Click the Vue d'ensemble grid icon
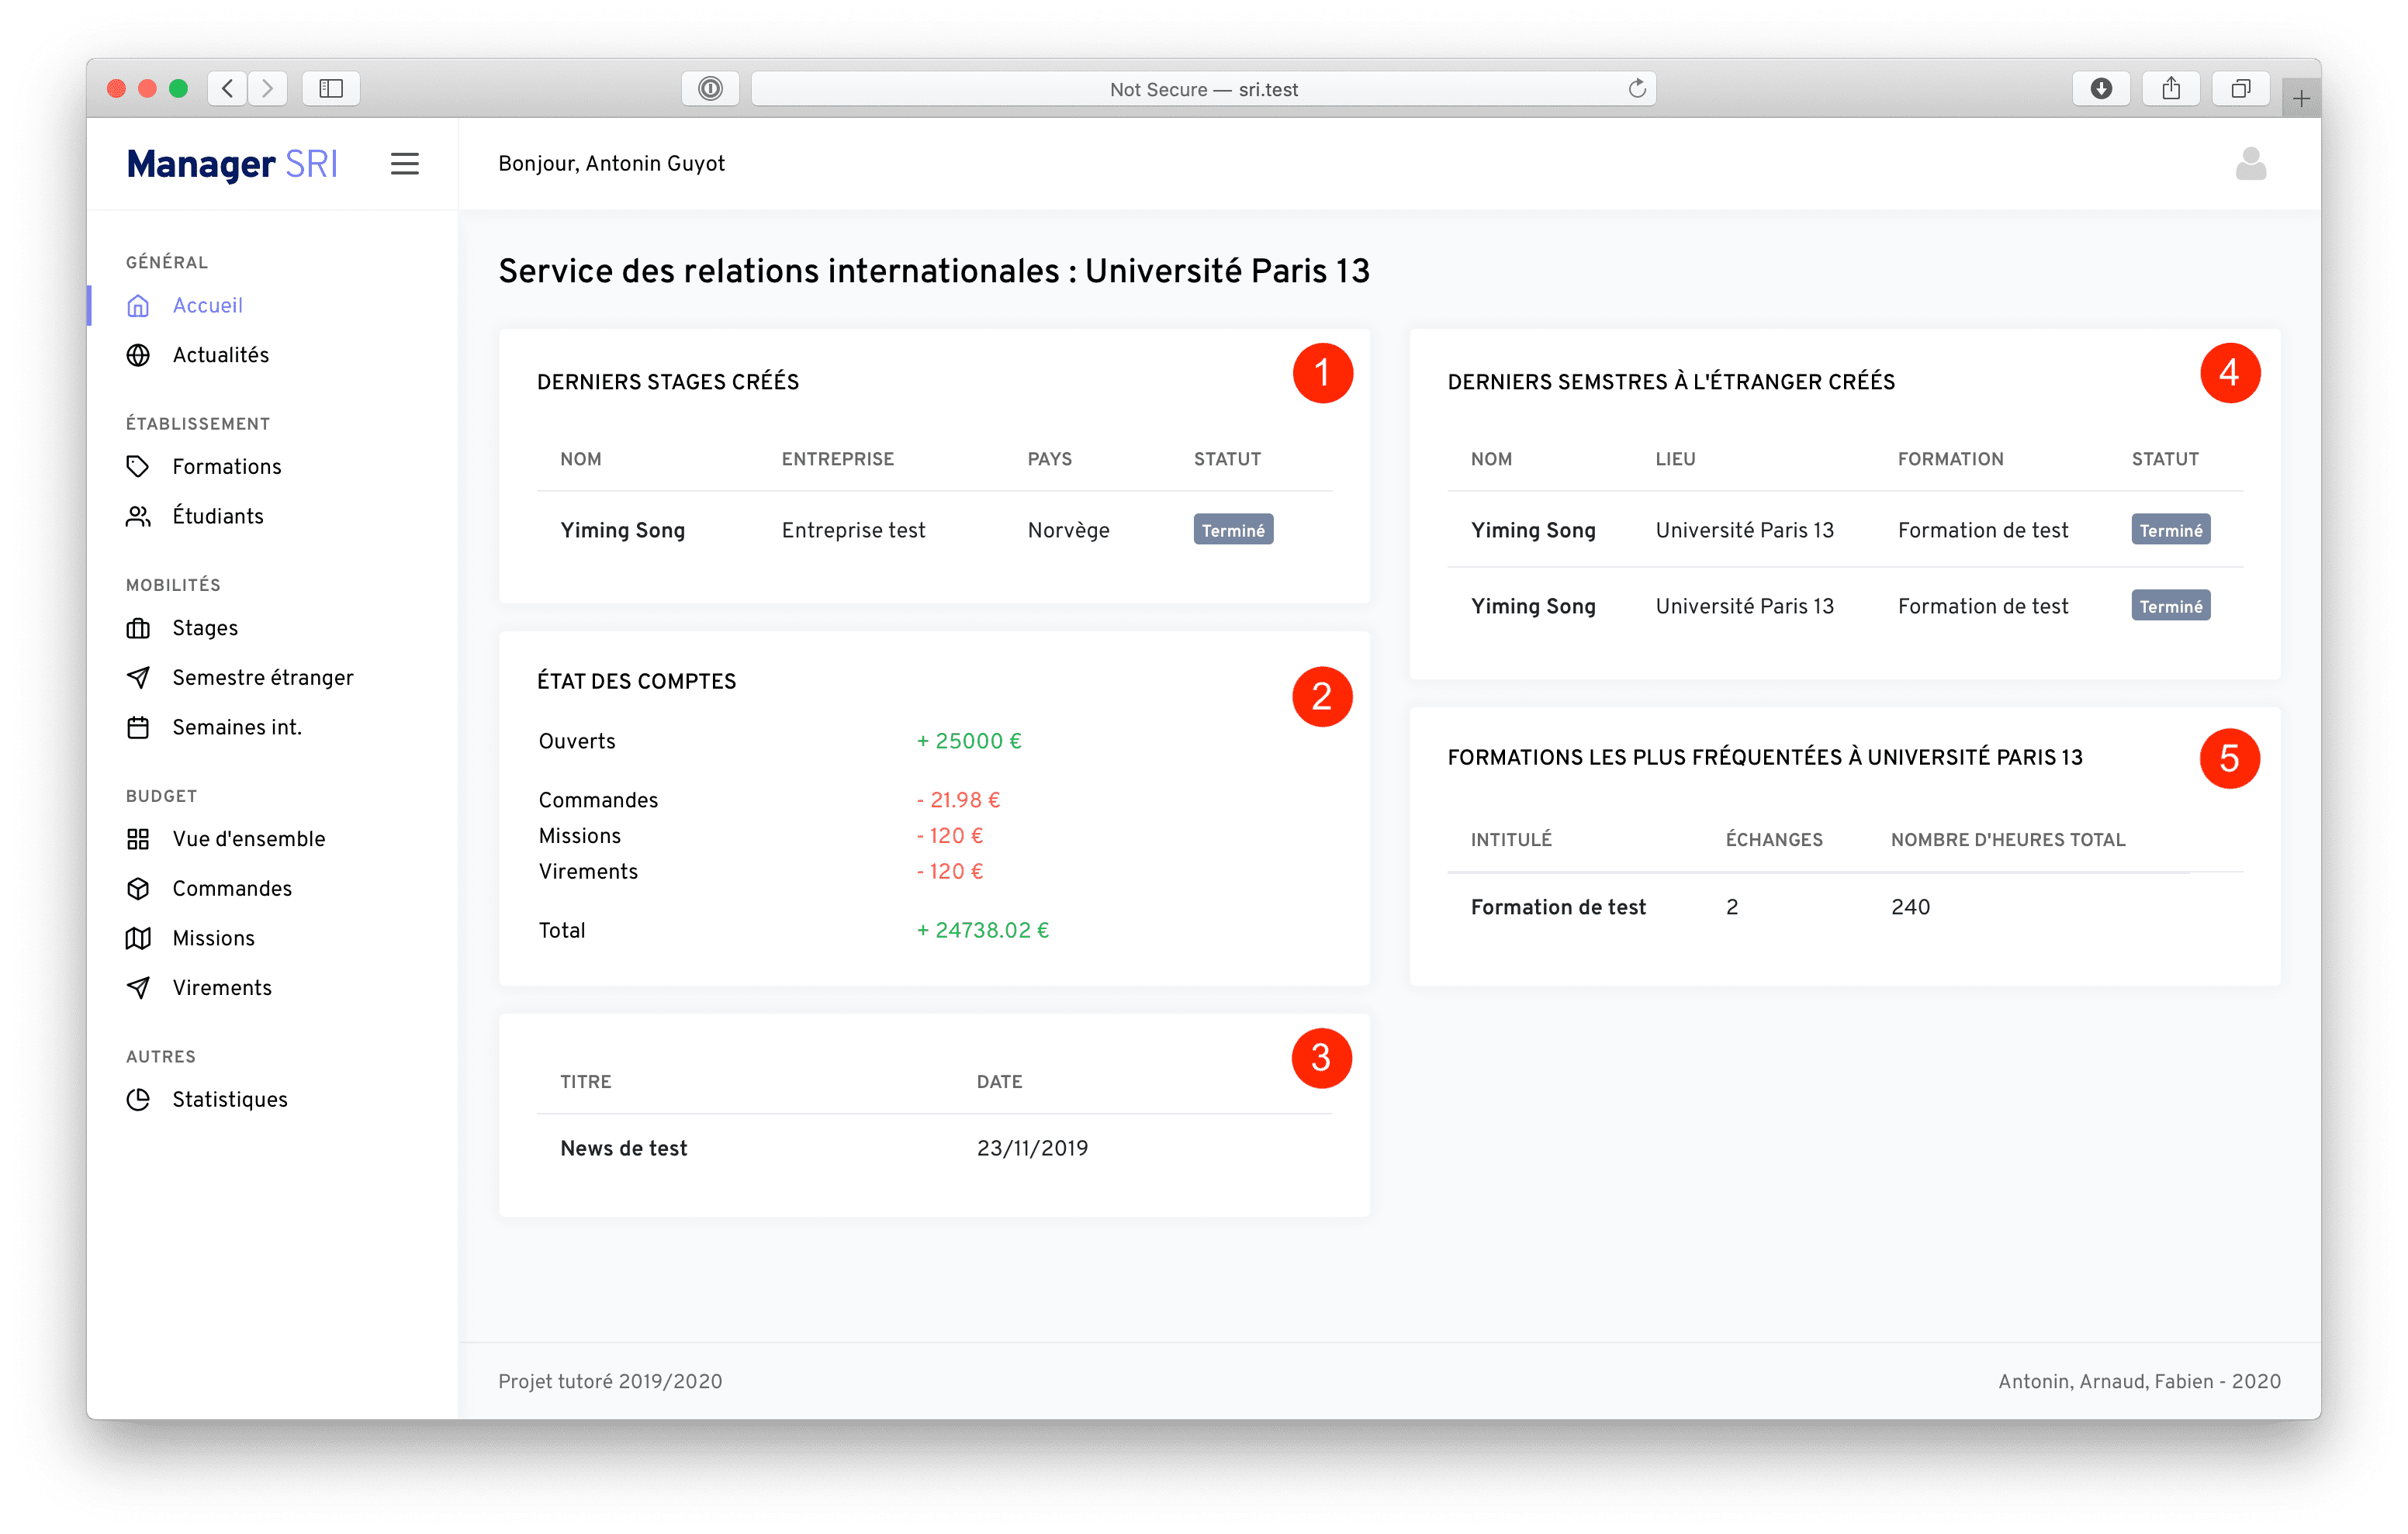 tap(138, 839)
